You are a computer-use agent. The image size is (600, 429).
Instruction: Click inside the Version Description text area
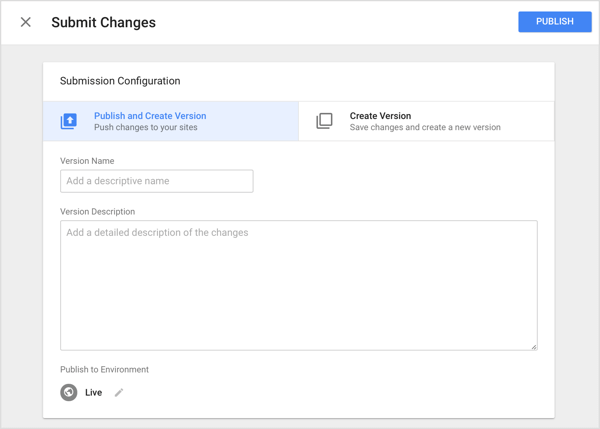coord(298,285)
